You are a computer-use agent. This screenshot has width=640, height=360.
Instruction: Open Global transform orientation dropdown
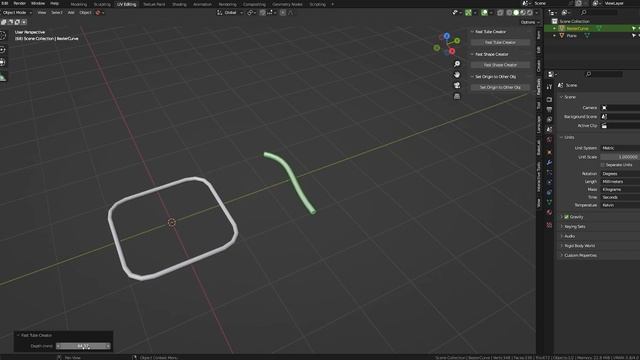230,13
